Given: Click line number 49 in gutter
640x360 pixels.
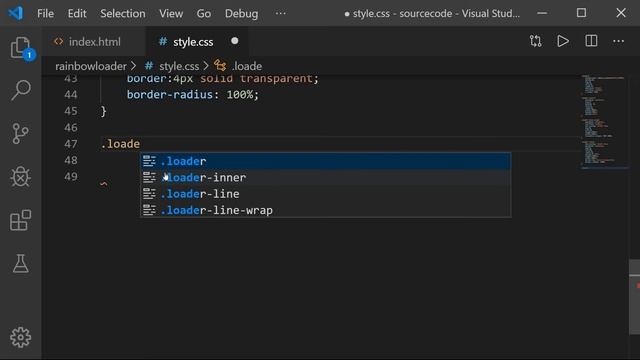Looking at the screenshot, I should coord(71,176).
